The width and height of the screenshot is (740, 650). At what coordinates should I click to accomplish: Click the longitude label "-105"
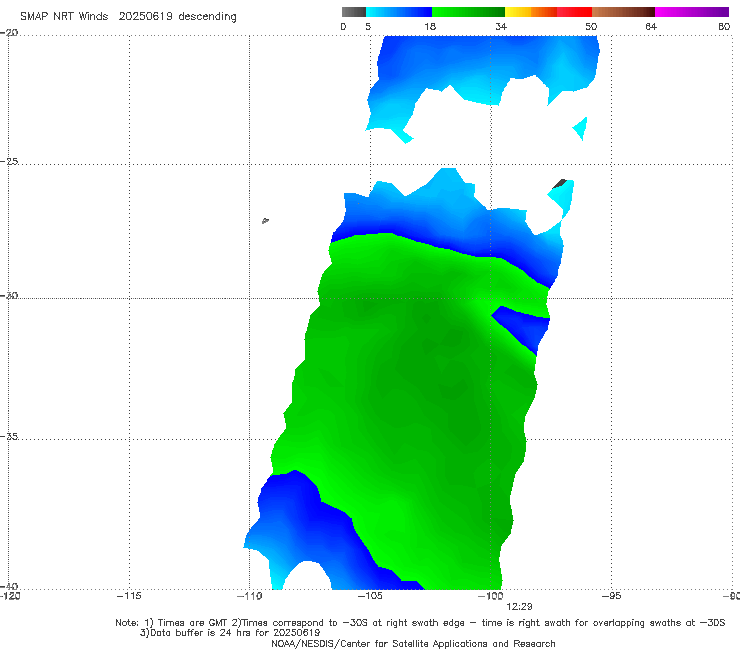(x=370, y=596)
